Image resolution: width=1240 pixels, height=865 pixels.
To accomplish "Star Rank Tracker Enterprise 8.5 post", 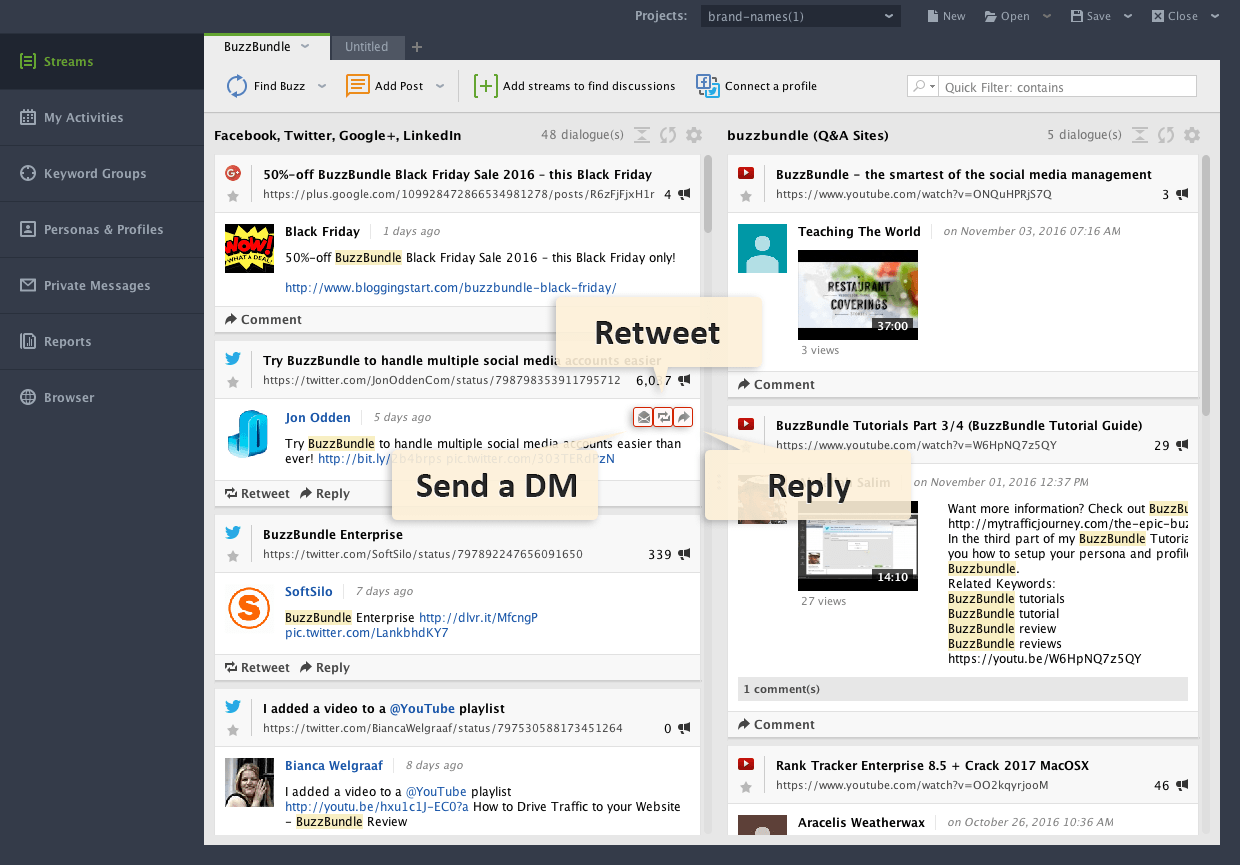I will (x=745, y=787).
